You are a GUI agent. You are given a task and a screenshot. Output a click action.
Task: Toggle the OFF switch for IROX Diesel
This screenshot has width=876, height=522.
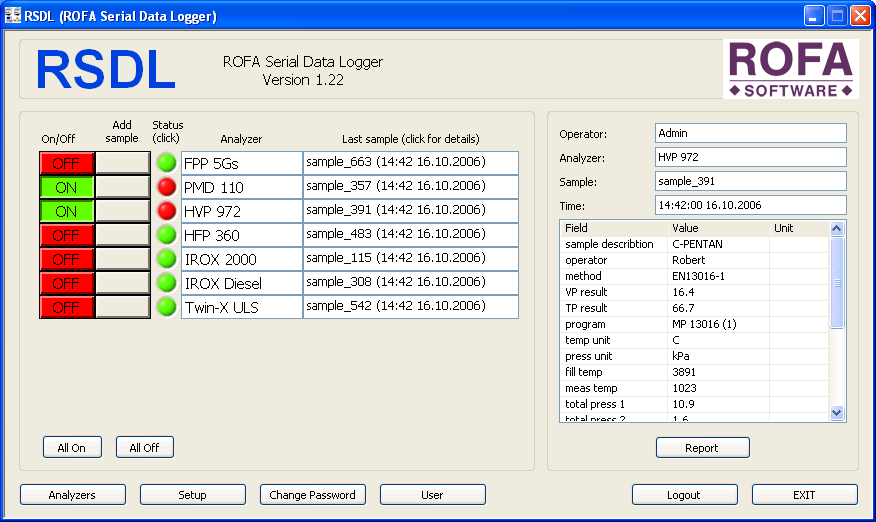coord(66,283)
